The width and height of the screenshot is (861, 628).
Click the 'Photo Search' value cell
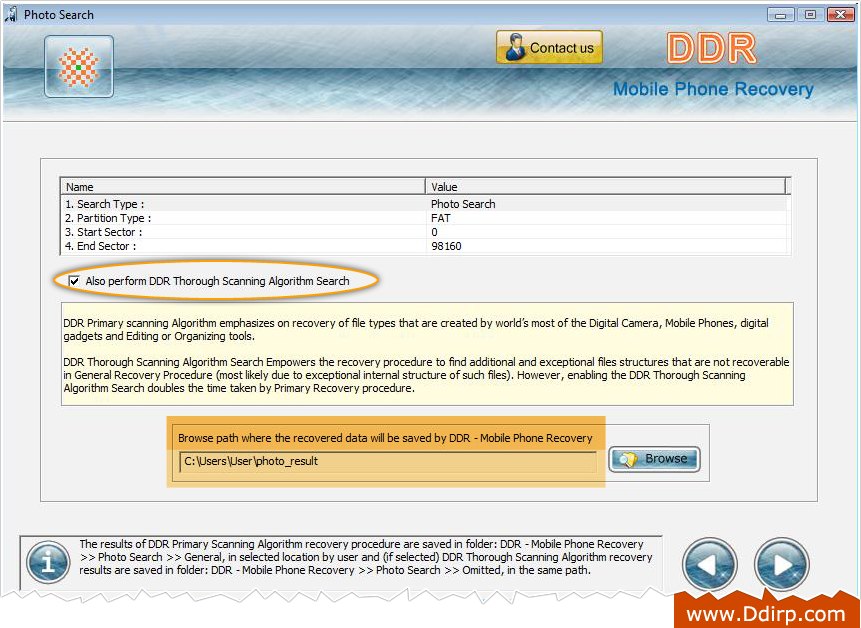click(x=463, y=204)
